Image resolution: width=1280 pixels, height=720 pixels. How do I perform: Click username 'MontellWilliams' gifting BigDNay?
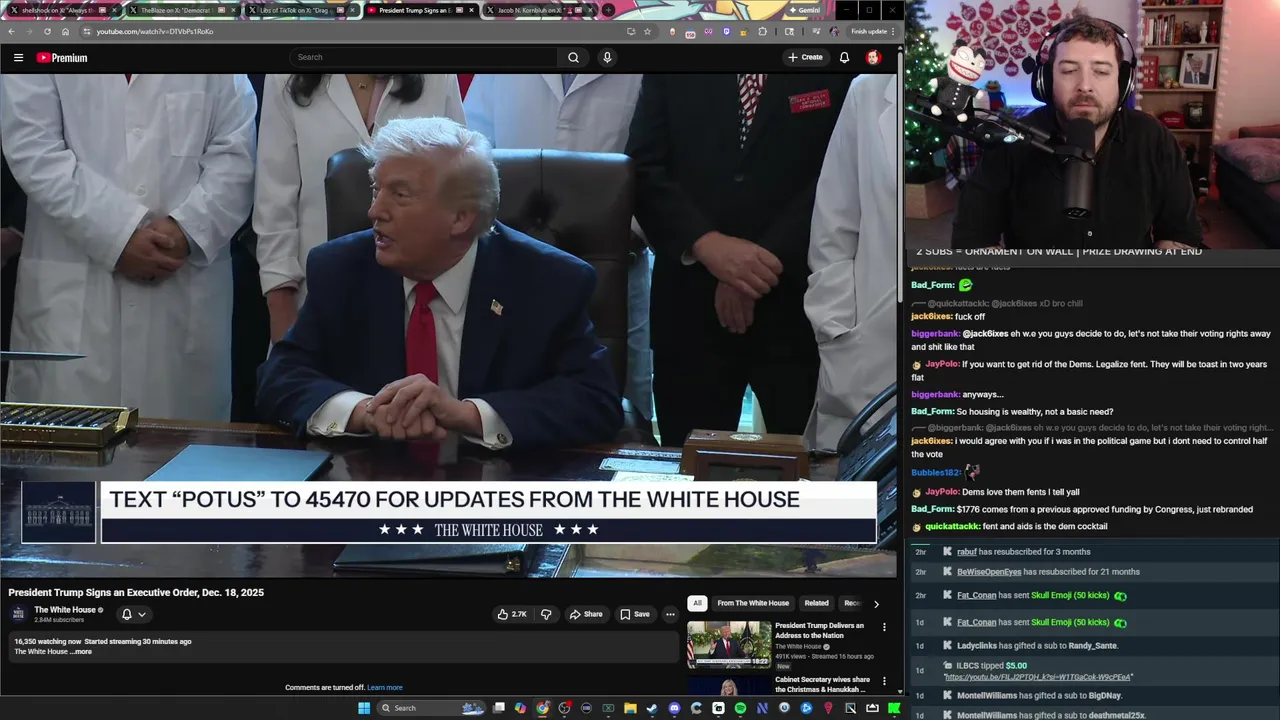pyautogui.click(x=987, y=696)
